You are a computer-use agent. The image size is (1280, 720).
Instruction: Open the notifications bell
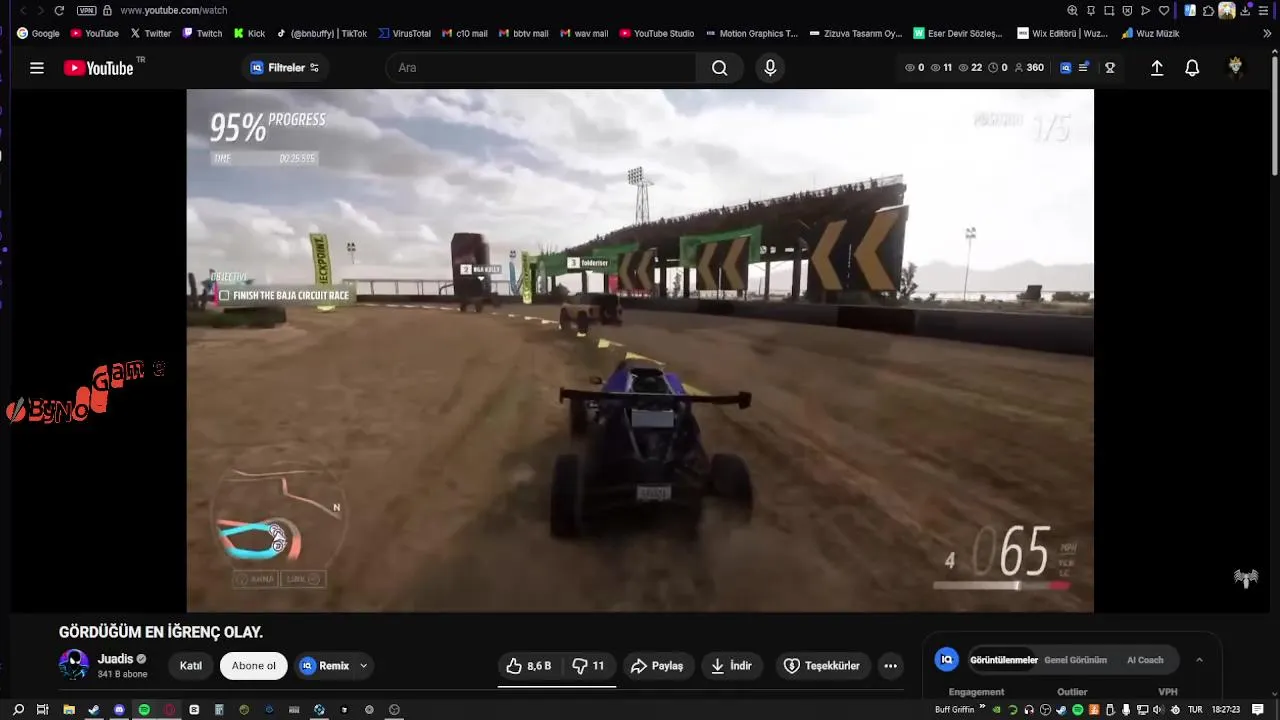click(x=1192, y=68)
